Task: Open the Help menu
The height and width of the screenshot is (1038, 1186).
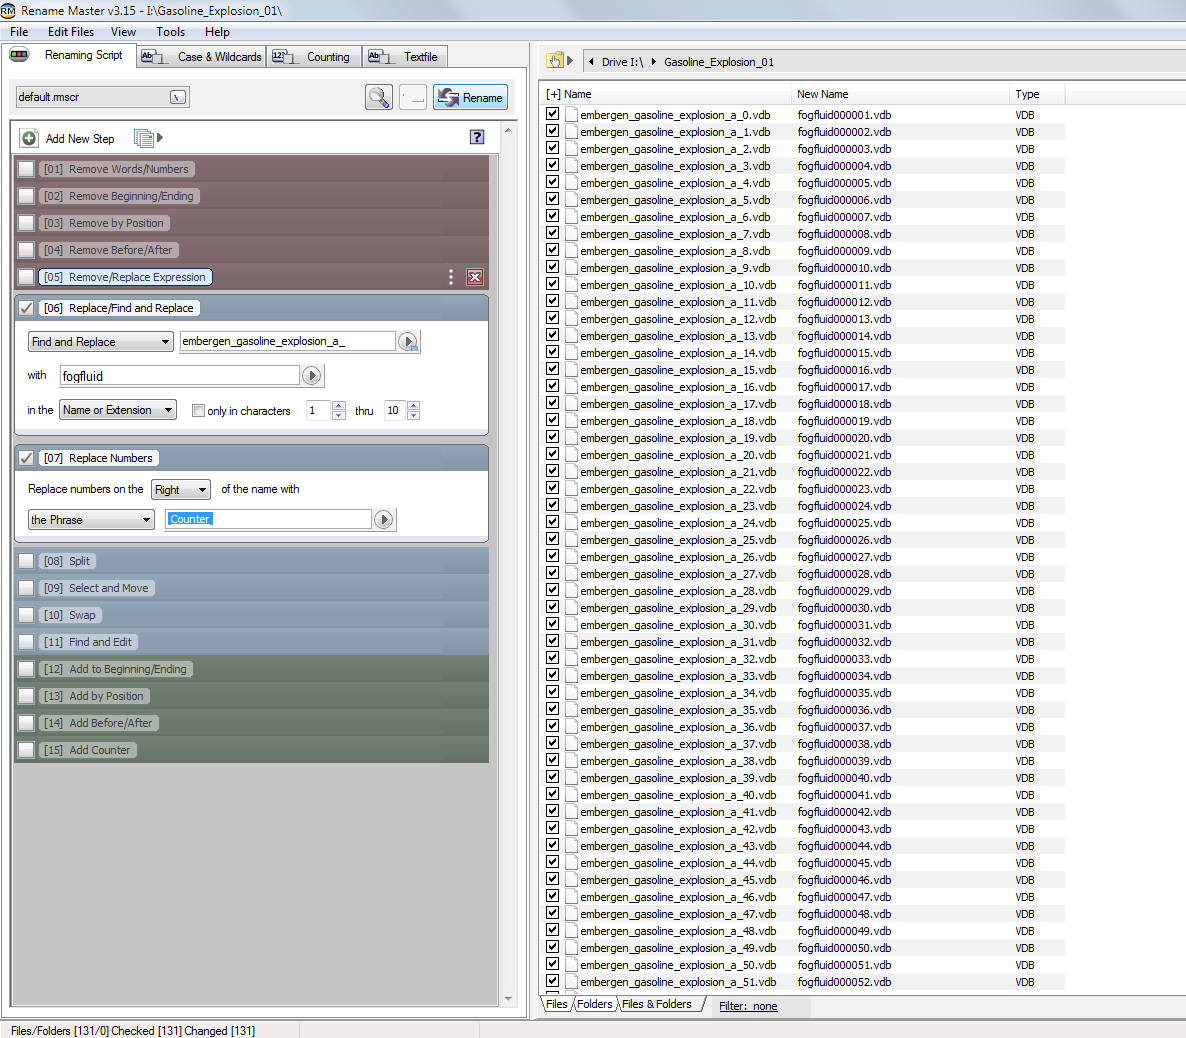Action: tap(217, 32)
